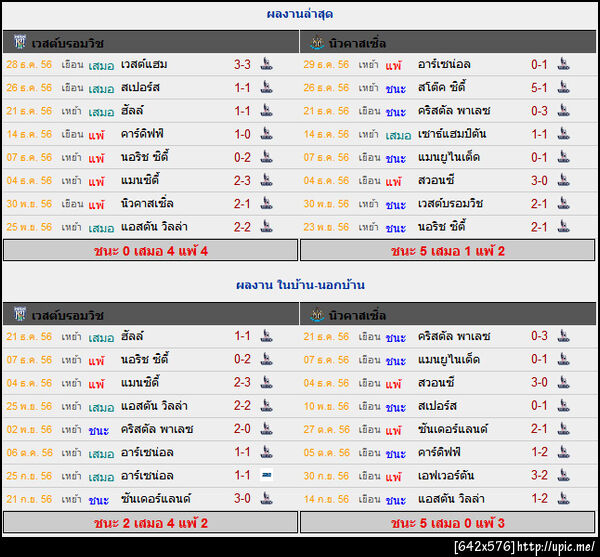
Task: Click นิวคาสเซิ่ล opponent name beside 2-1 score
Action: pyautogui.click(x=147, y=204)
